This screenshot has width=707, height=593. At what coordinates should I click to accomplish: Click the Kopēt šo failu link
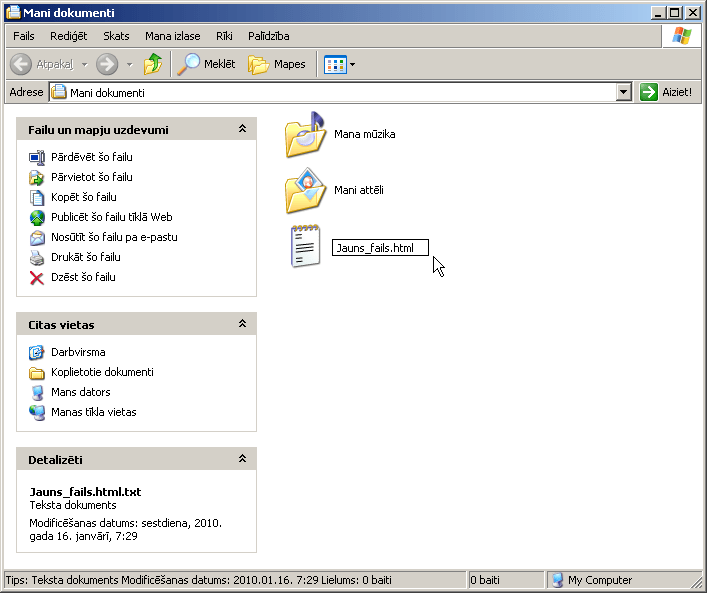pos(84,197)
